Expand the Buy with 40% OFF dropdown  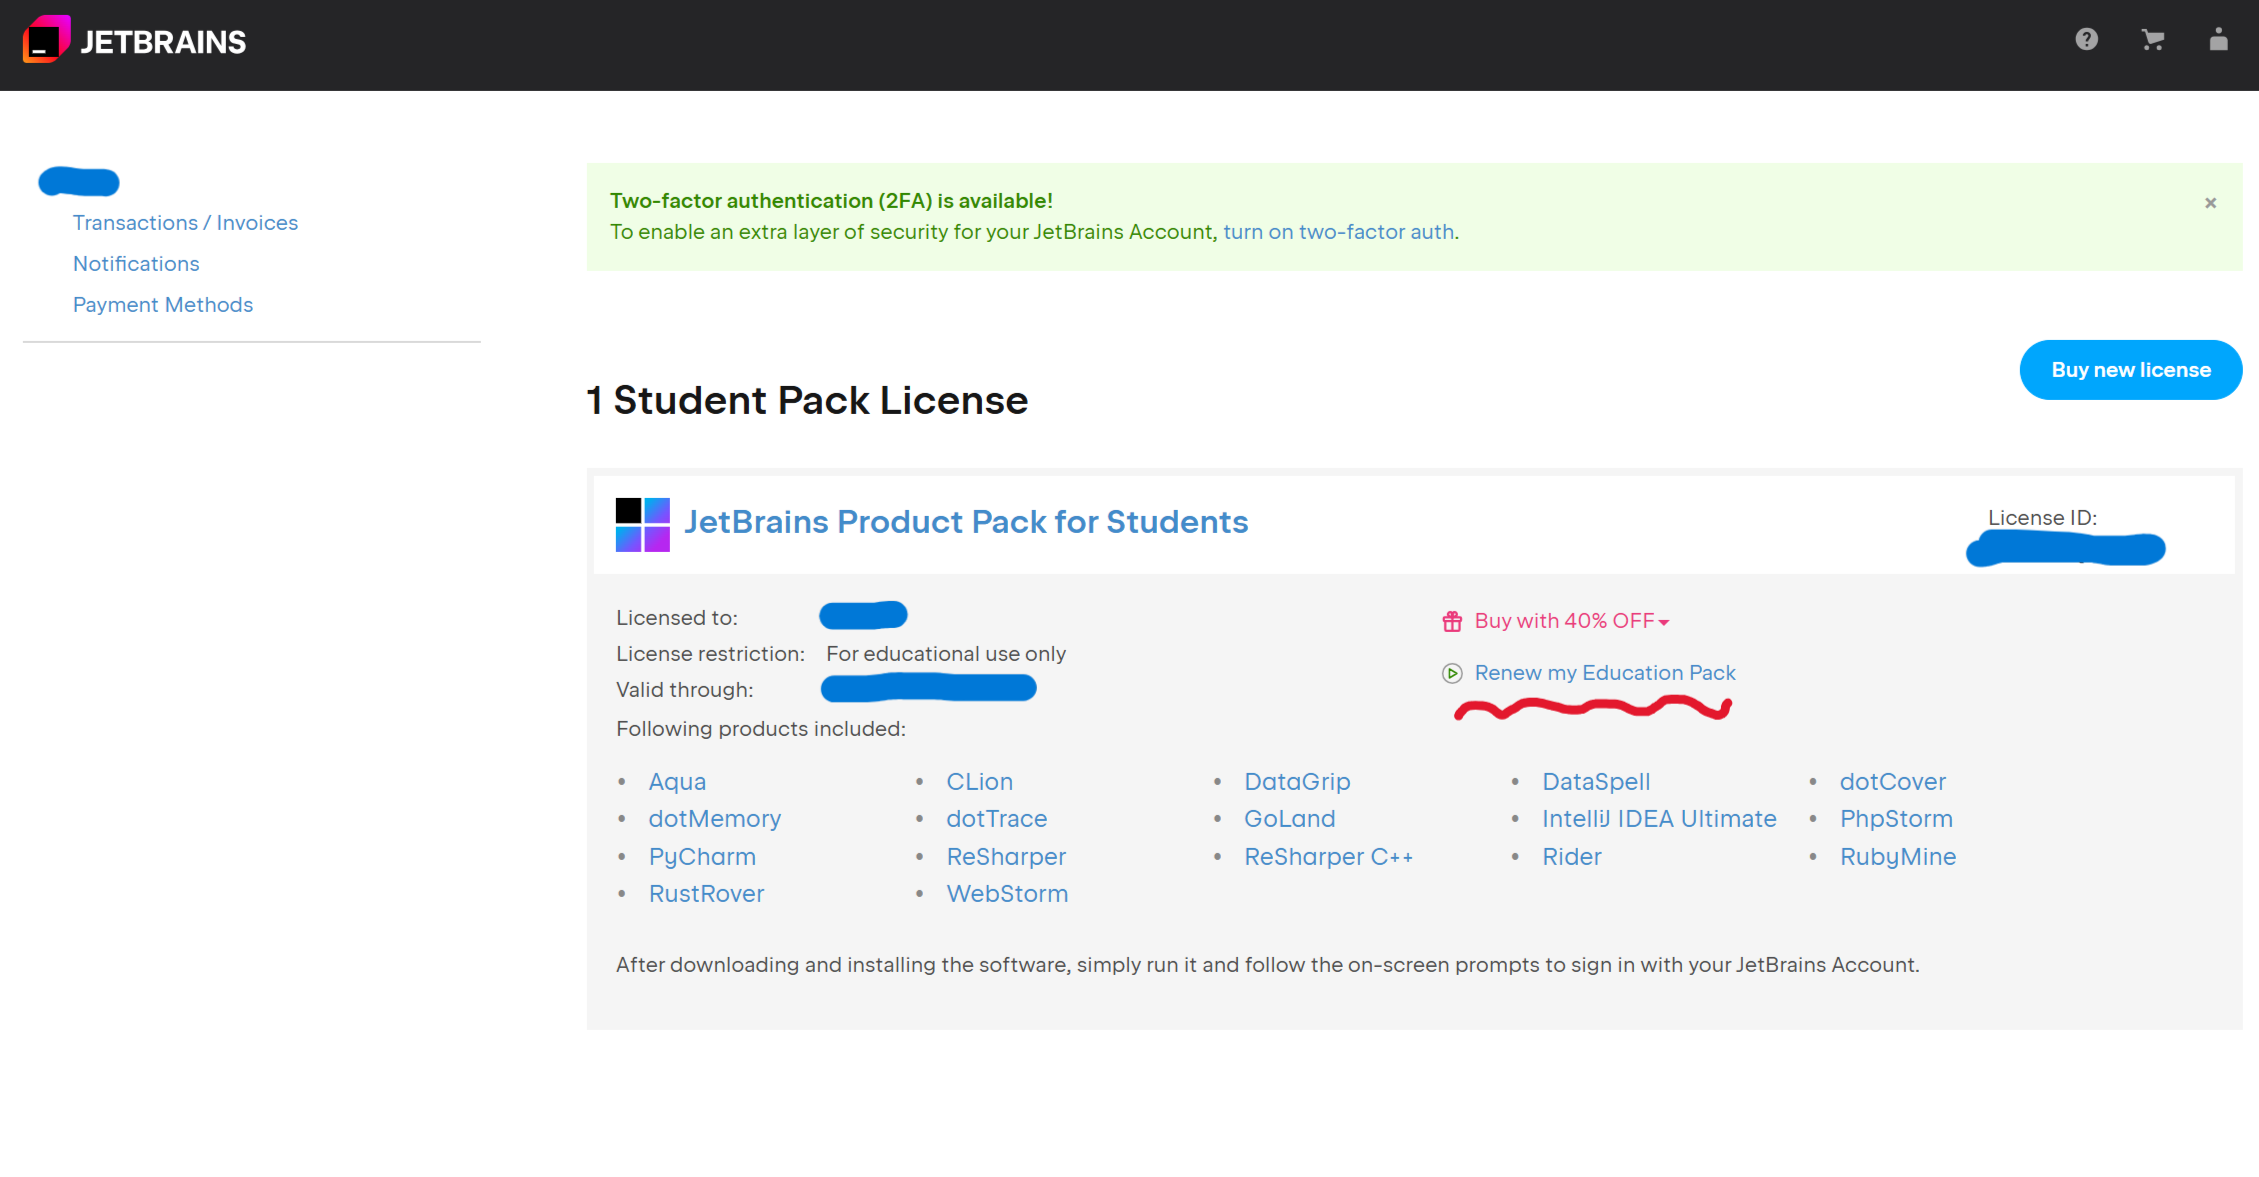coord(1571,621)
